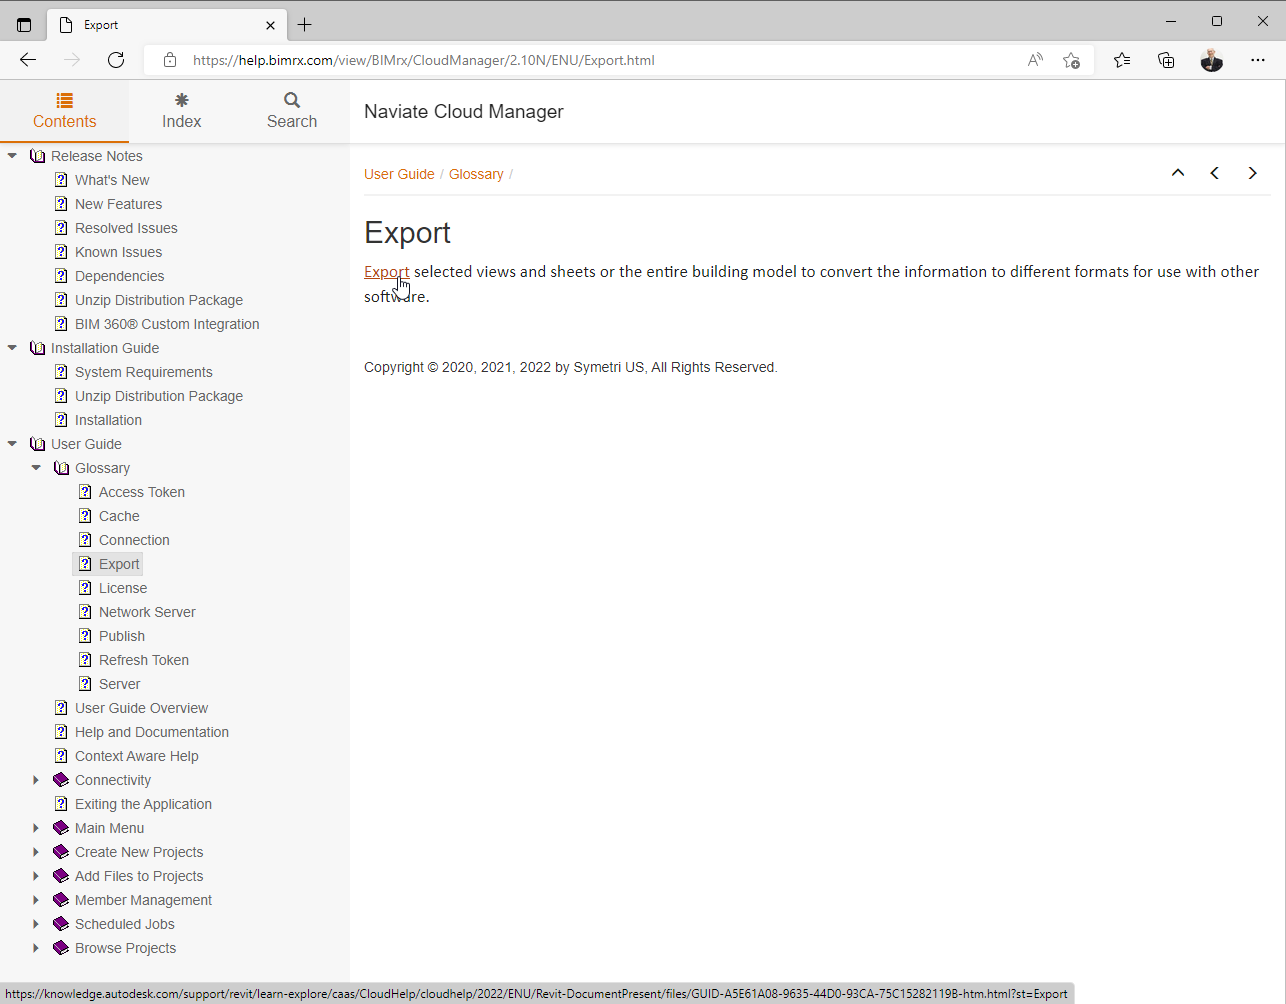Expand the Scheduled Jobs section
Screen dimensions: 1286x1004
[36, 924]
